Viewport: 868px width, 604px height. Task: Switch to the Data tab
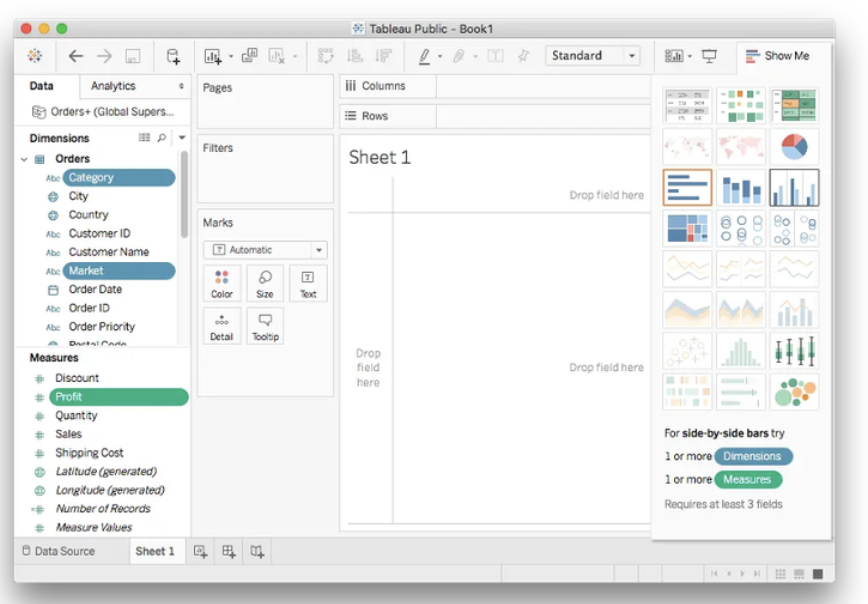click(x=42, y=86)
